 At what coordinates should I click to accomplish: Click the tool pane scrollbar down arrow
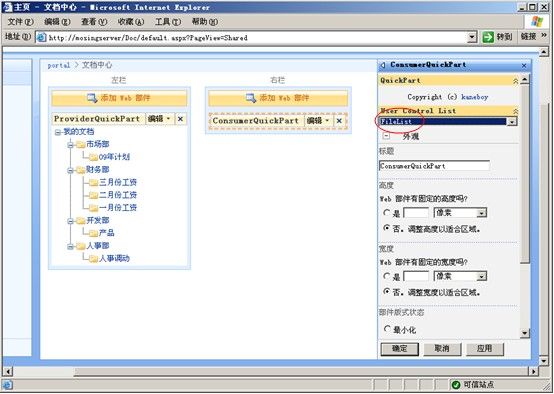point(525,333)
